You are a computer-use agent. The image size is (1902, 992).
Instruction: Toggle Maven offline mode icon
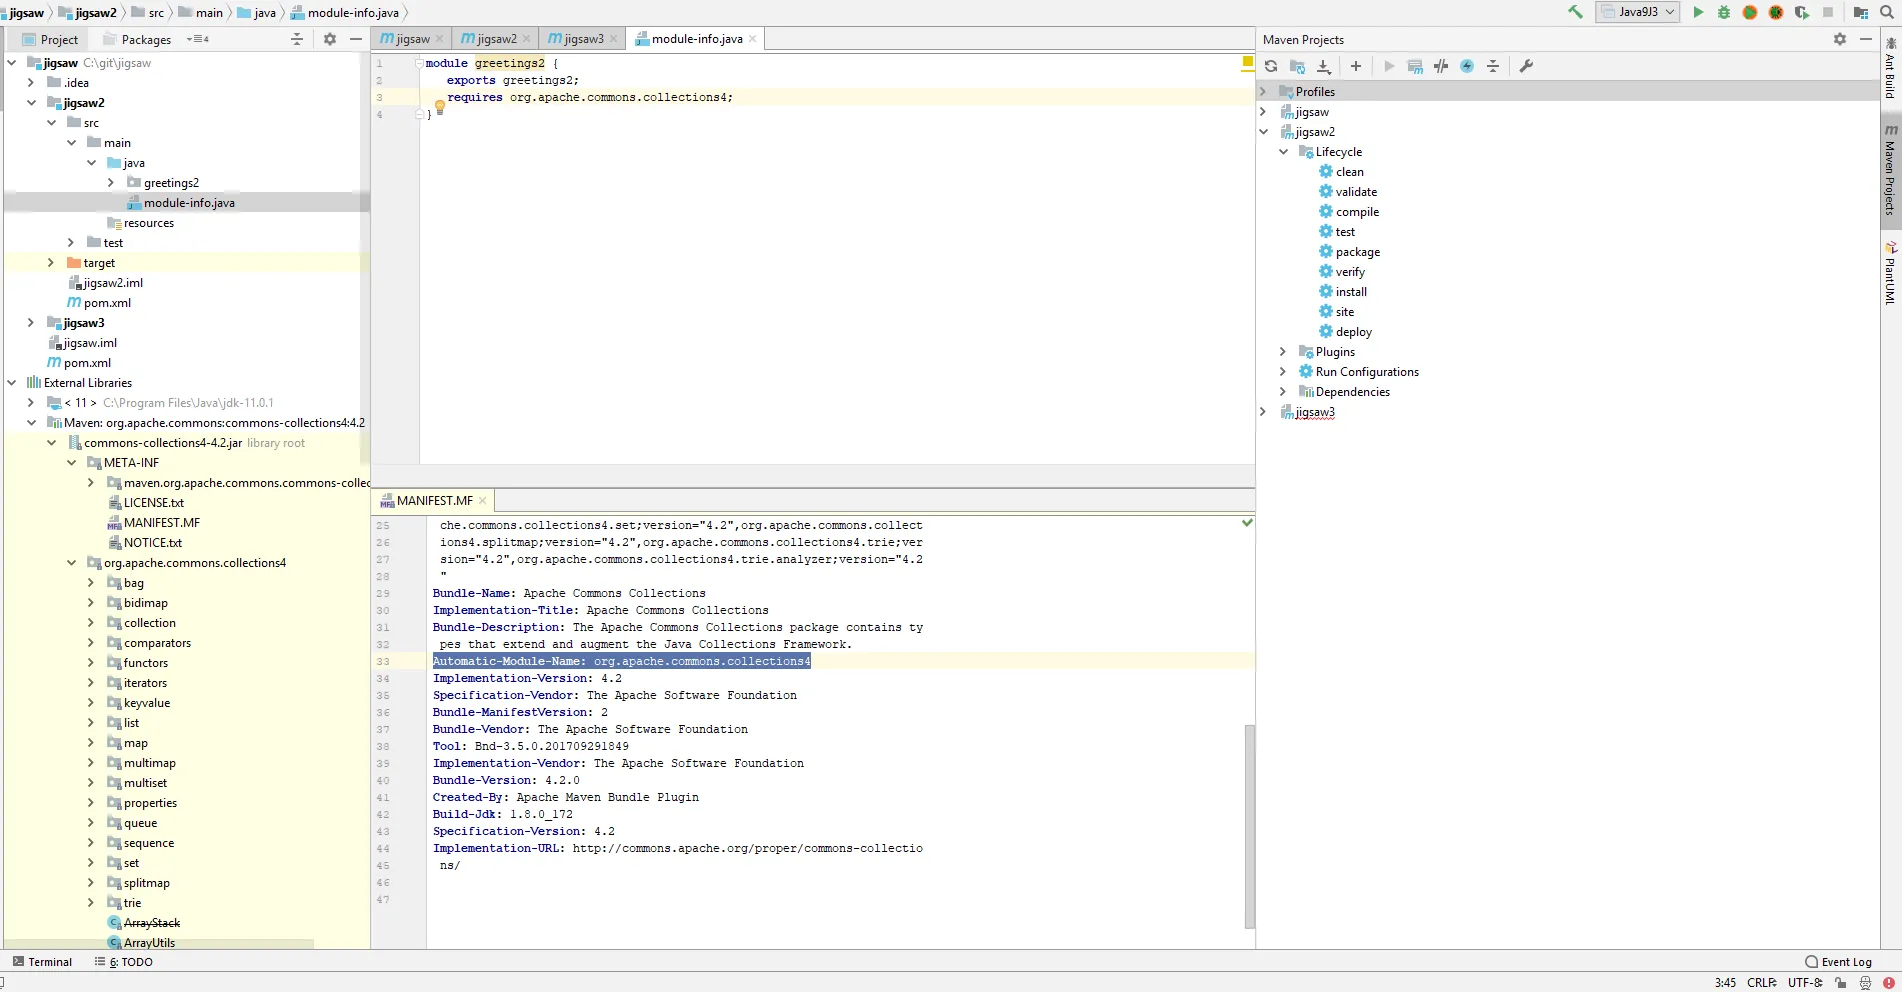(x=1441, y=66)
